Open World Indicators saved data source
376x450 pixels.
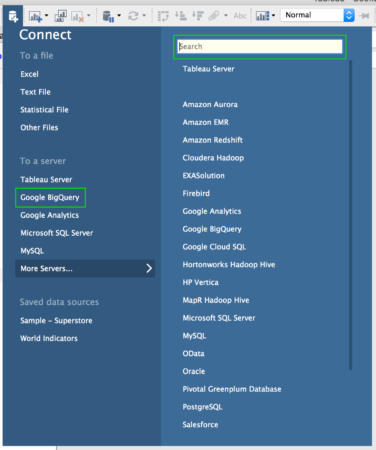[49, 338]
